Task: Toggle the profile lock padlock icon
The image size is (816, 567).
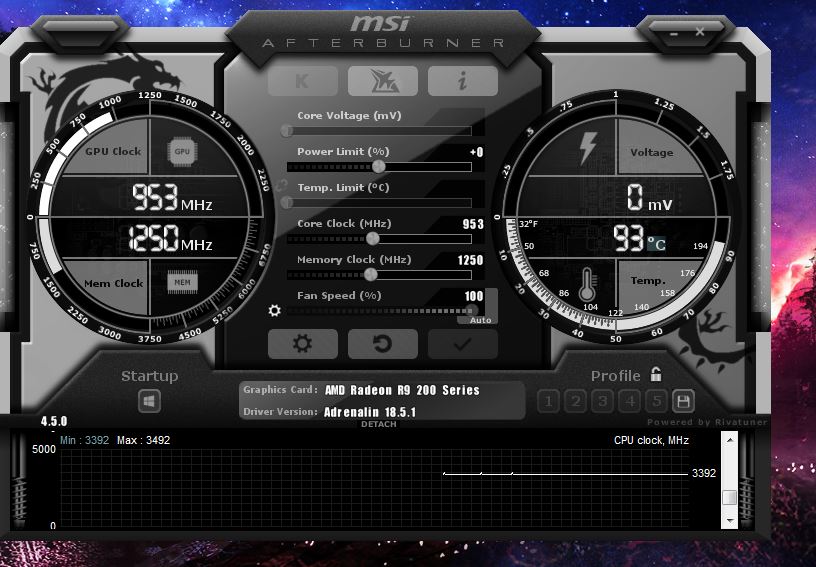Action: click(x=656, y=374)
